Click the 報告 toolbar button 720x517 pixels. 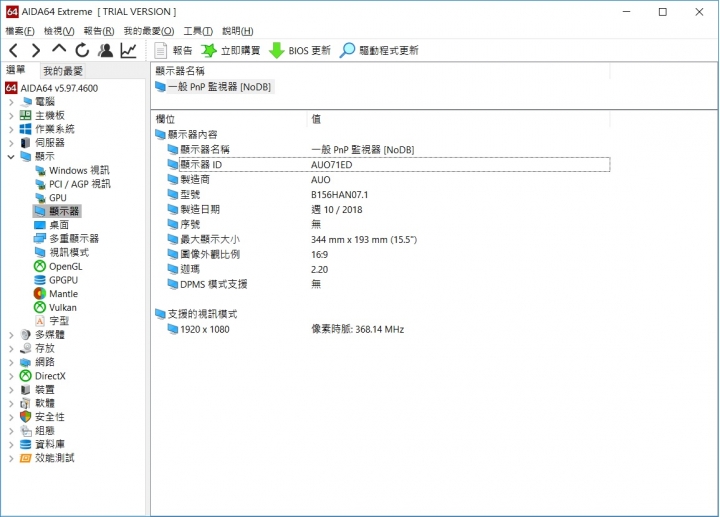(x=174, y=51)
